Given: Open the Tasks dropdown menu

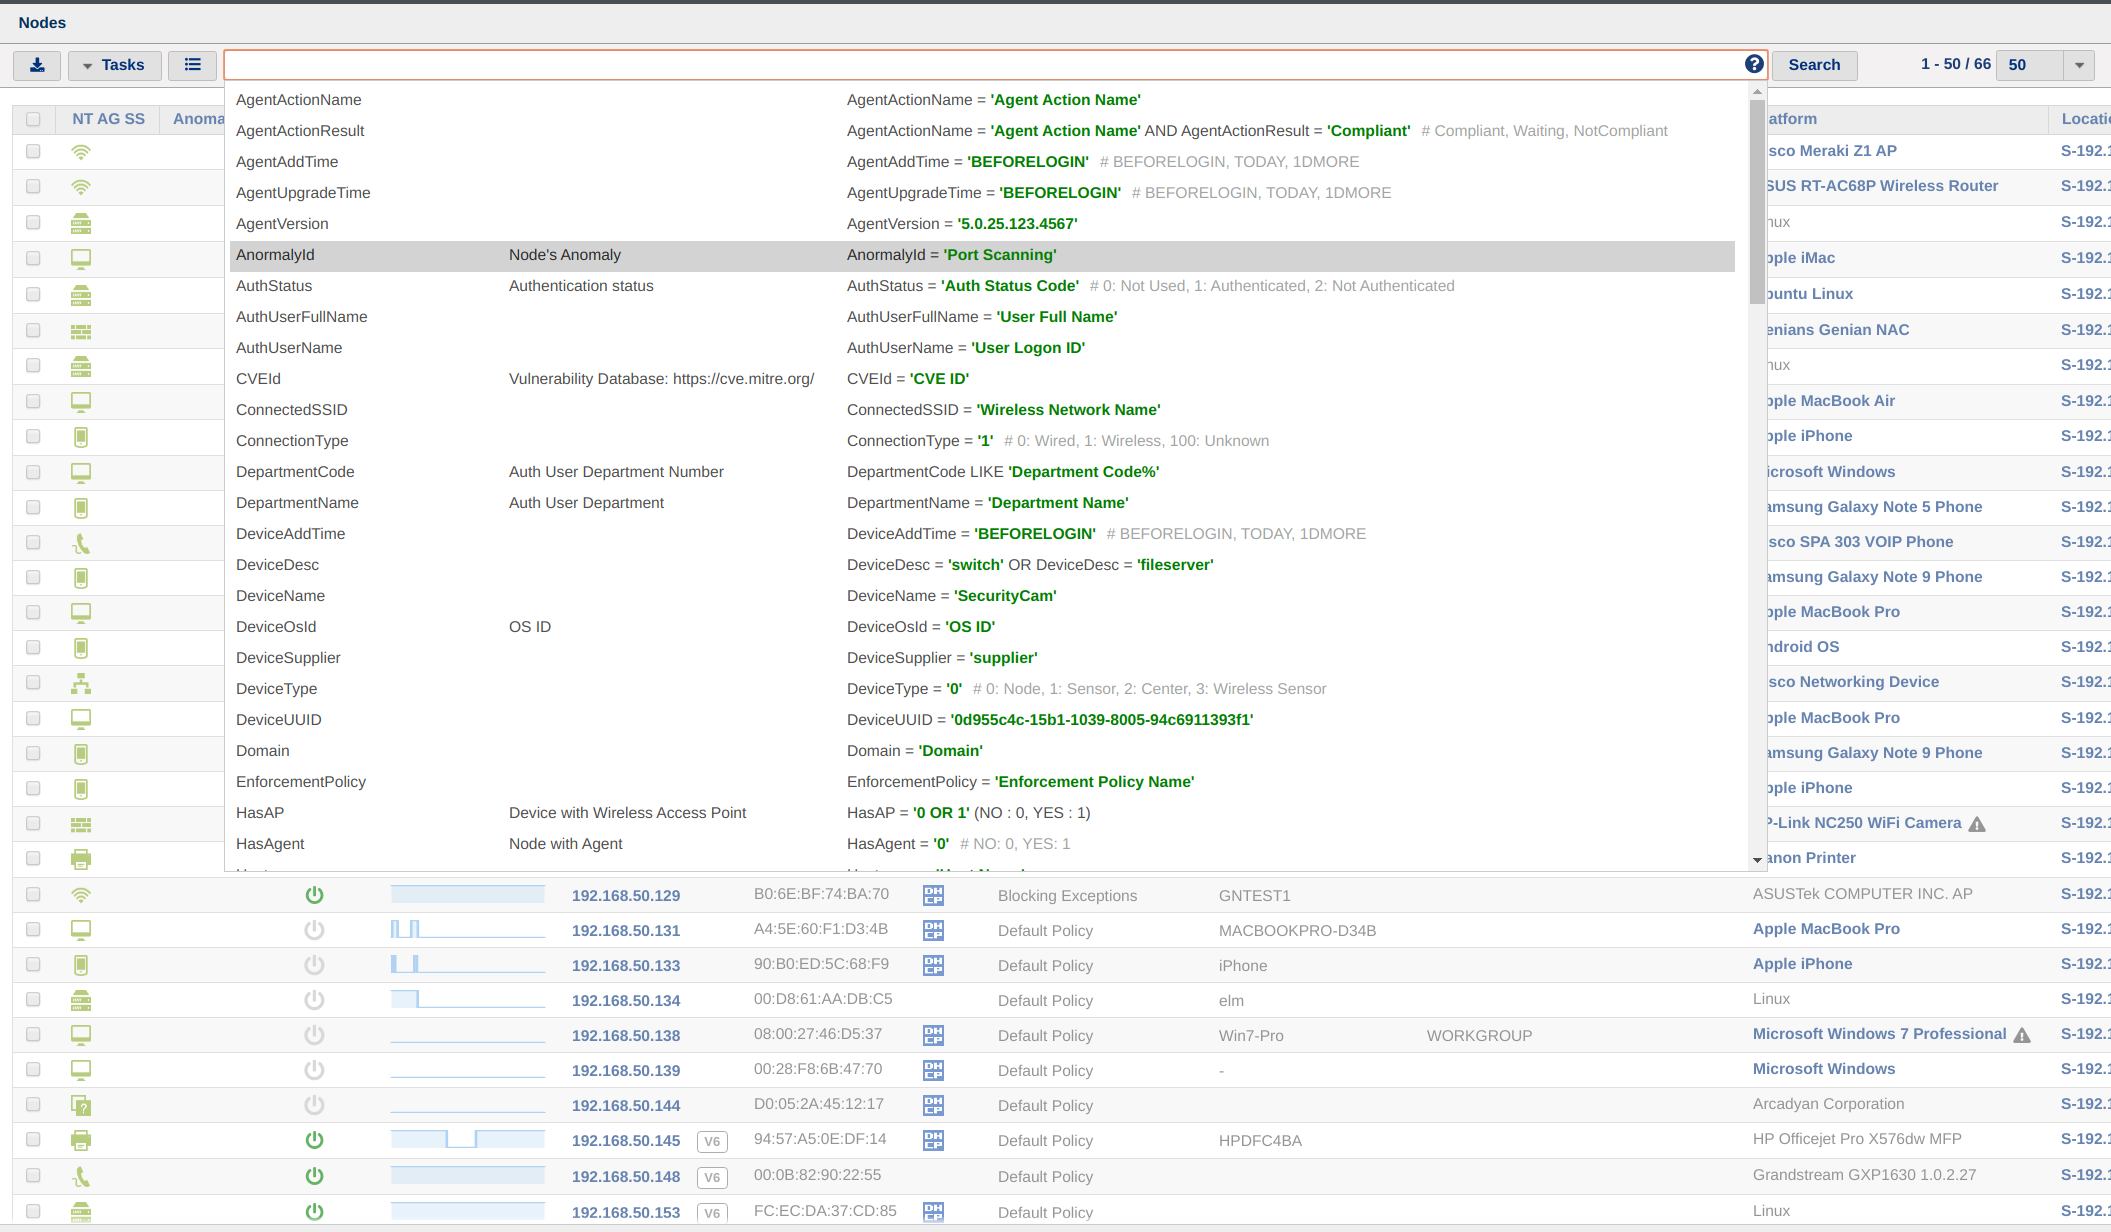Looking at the screenshot, I should pos(114,65).
